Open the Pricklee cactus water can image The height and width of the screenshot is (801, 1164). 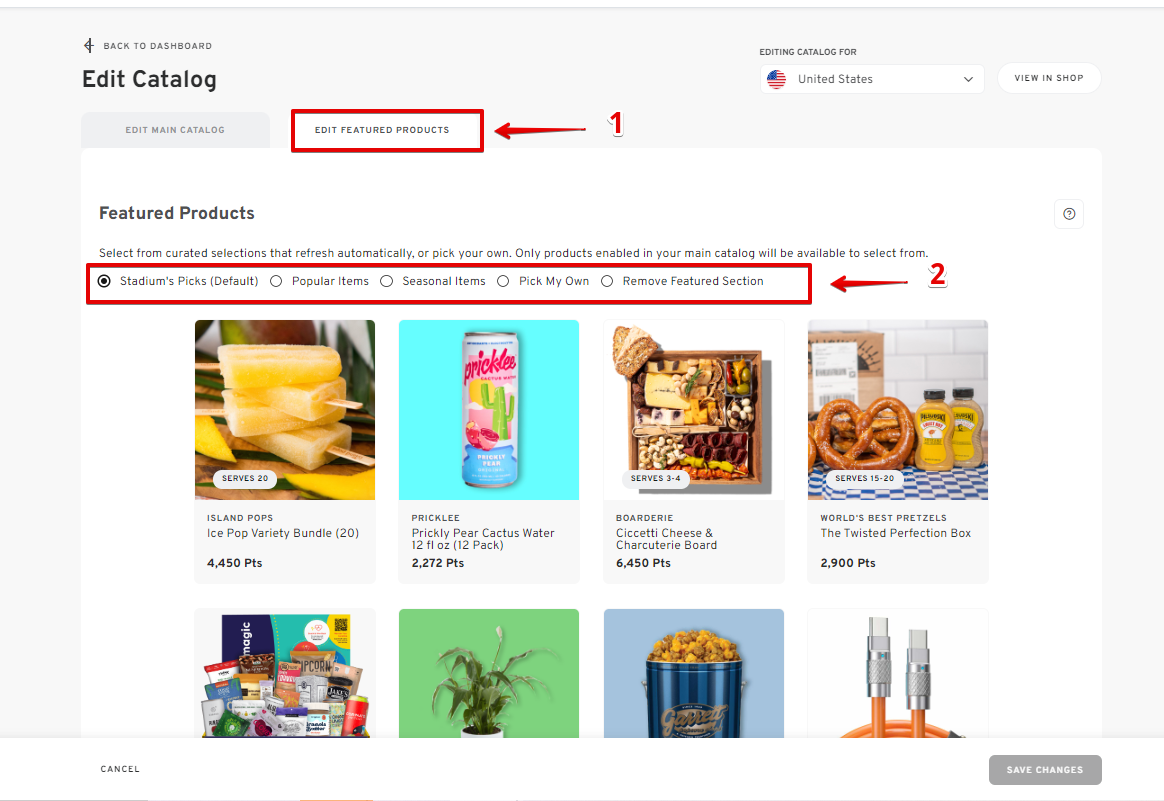pos(489,410)
